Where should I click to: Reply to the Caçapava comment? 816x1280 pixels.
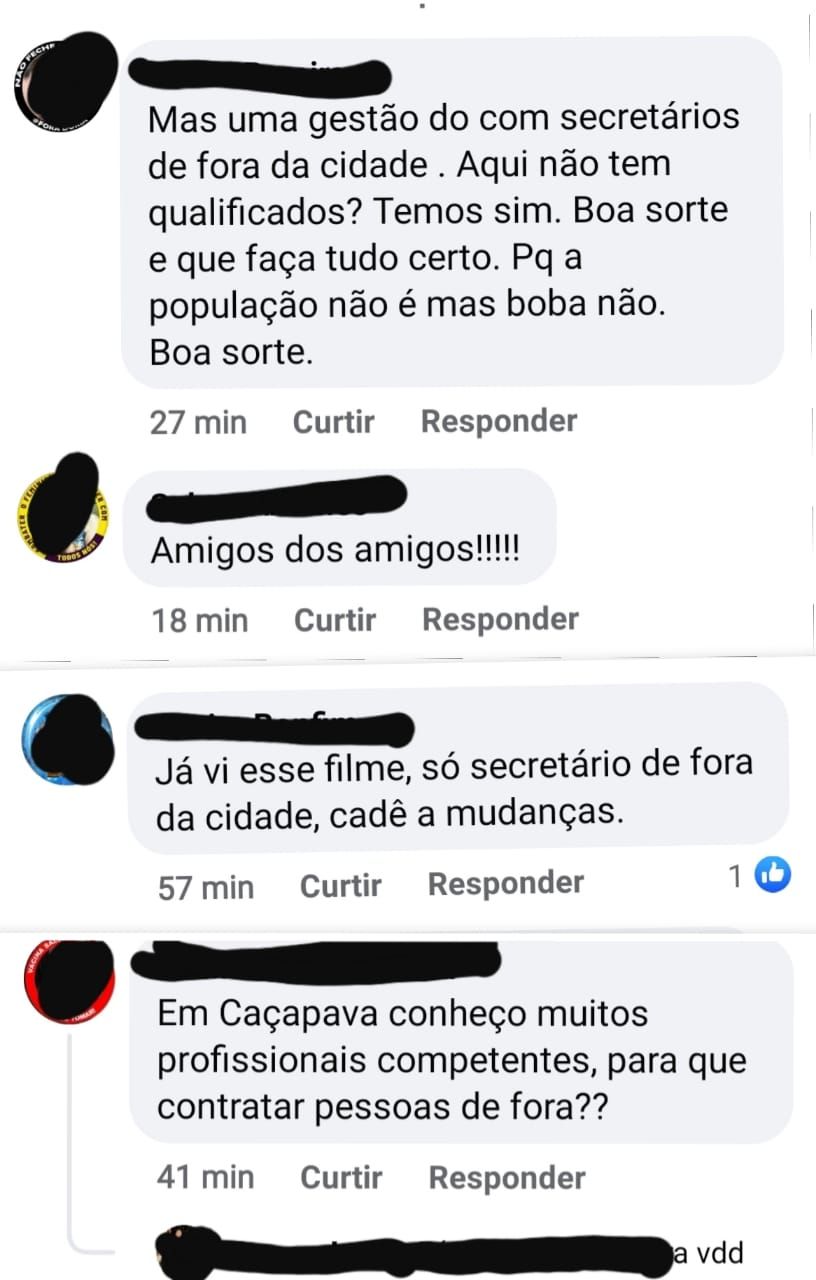[x=507, y=1178]
